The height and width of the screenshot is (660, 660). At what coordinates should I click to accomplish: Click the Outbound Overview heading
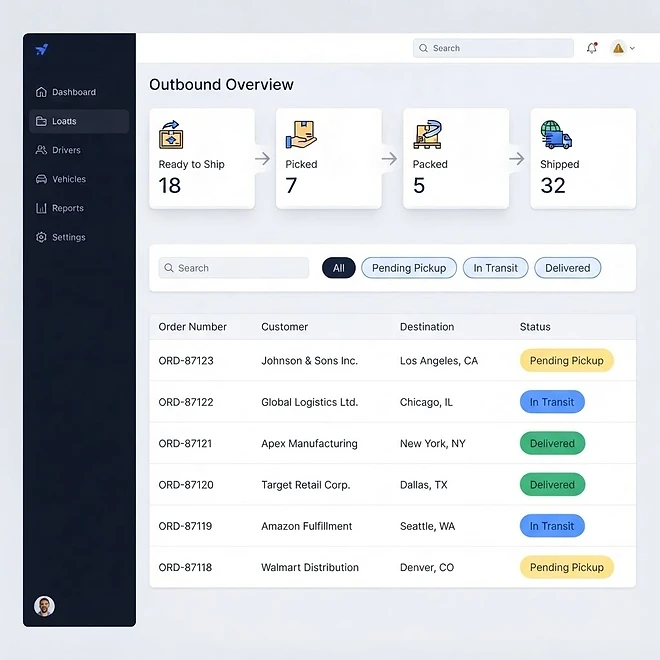click(221, 85)
